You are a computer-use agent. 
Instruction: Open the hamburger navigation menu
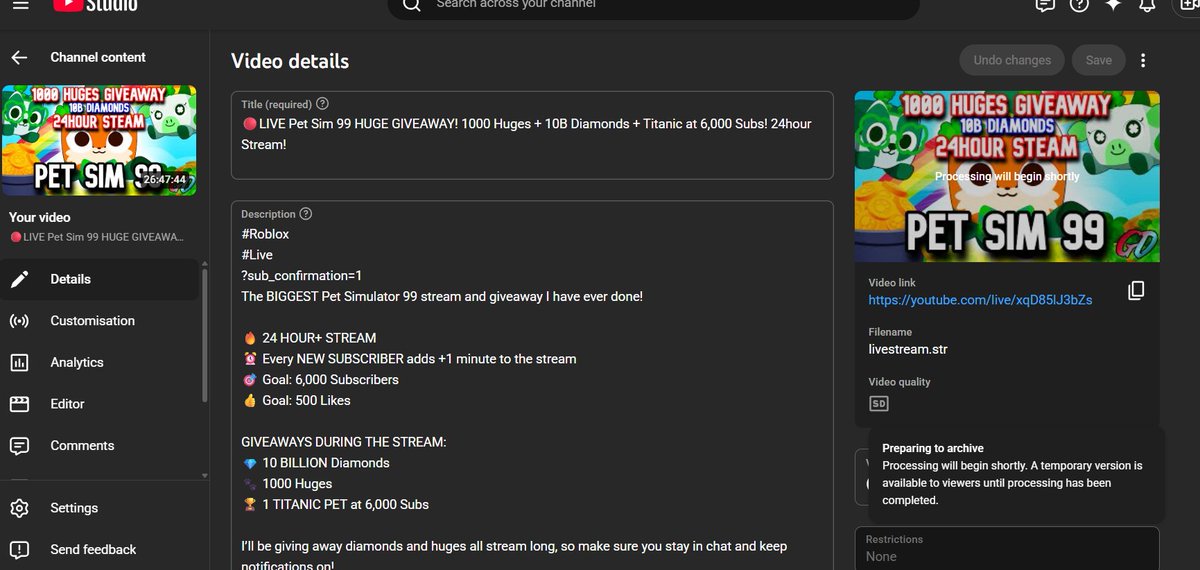pos(20,4)
